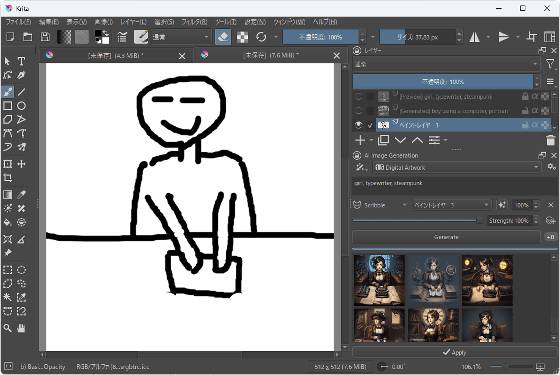
Task: Open AI Image Generation settings gear
Action: coord(551,167)
